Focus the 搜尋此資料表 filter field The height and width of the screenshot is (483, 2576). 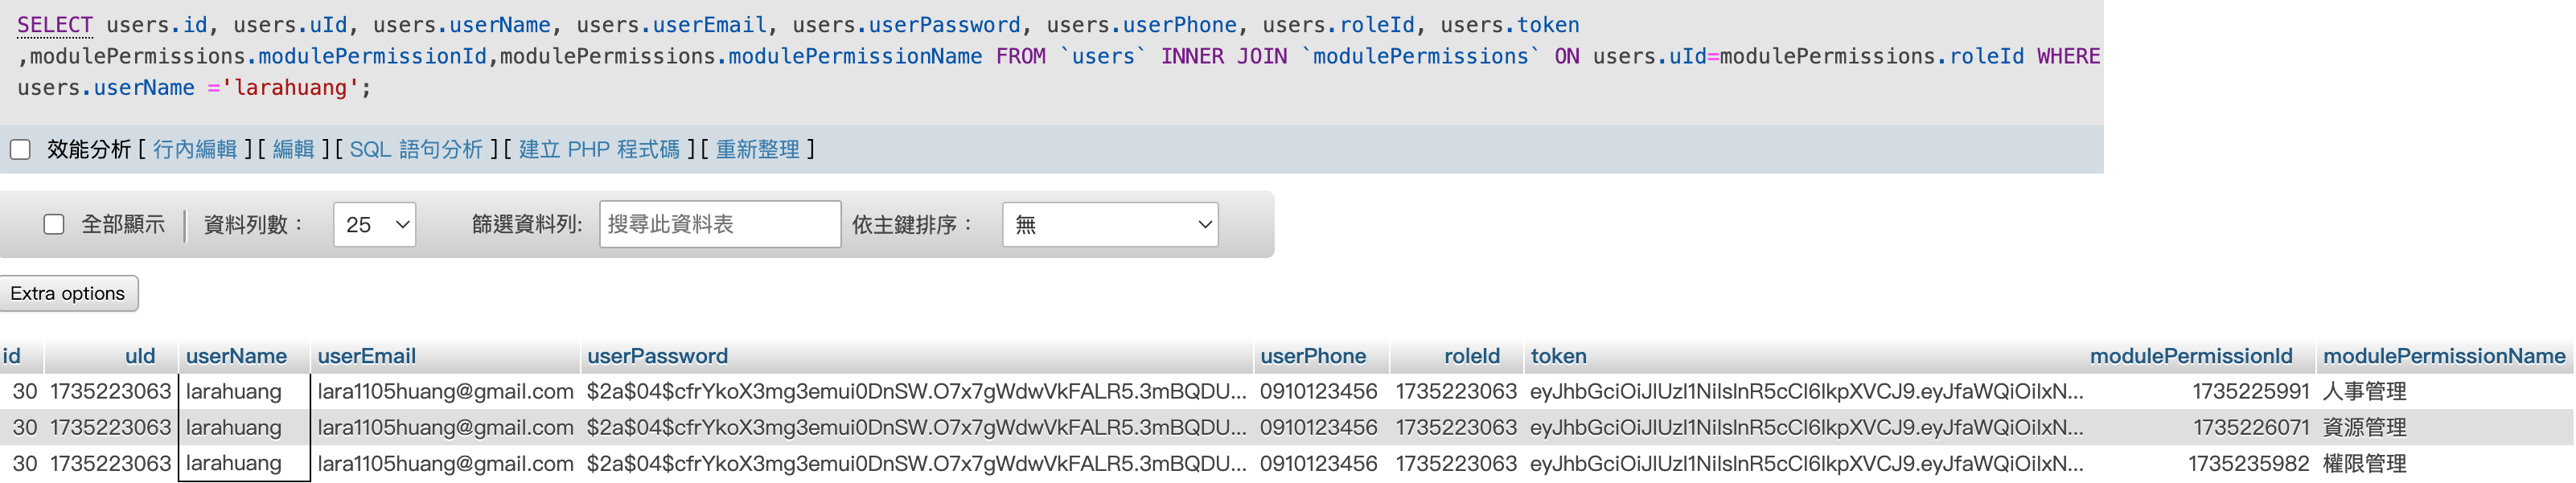click(x=719, y=224)
